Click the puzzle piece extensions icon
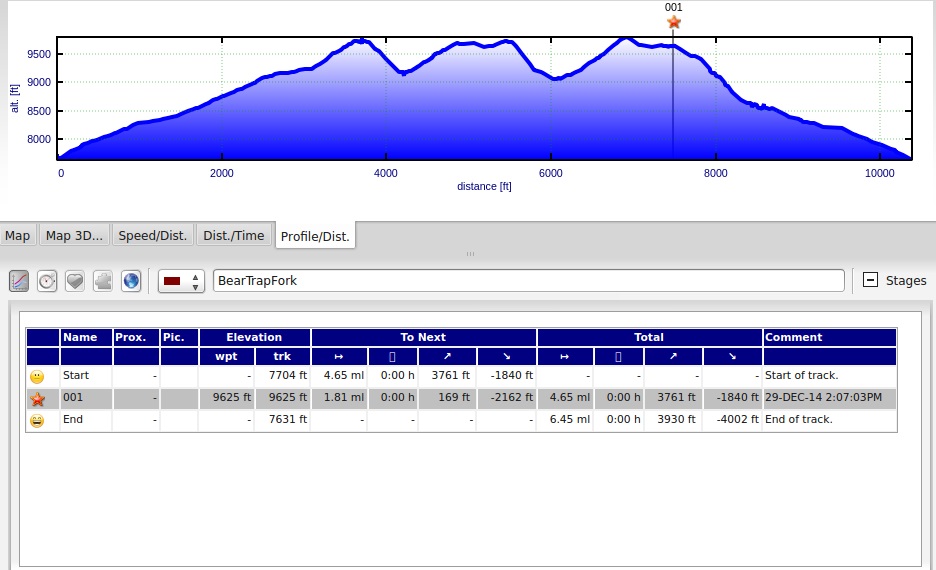This screenshot has width=936, height=570. pyautogui.click(x=103, y=281)
